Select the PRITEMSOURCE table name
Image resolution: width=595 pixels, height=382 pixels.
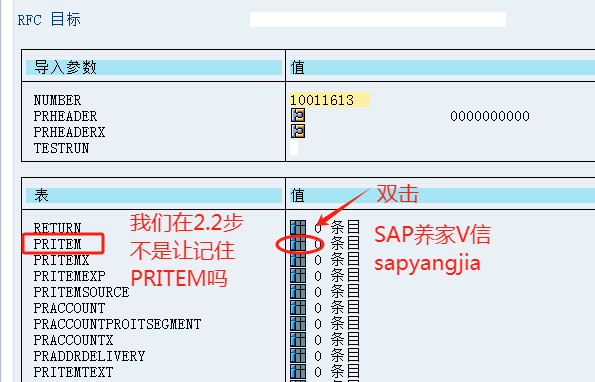[81, 292]
